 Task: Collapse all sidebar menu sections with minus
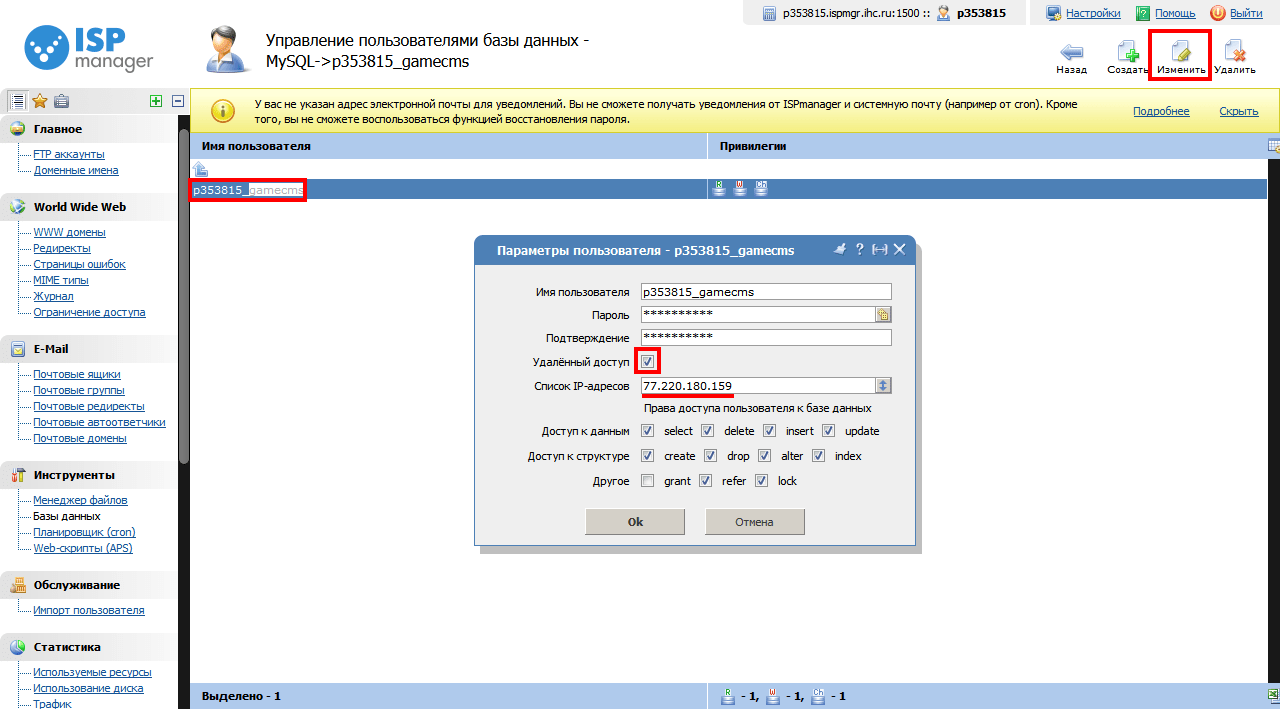[178, 101]
